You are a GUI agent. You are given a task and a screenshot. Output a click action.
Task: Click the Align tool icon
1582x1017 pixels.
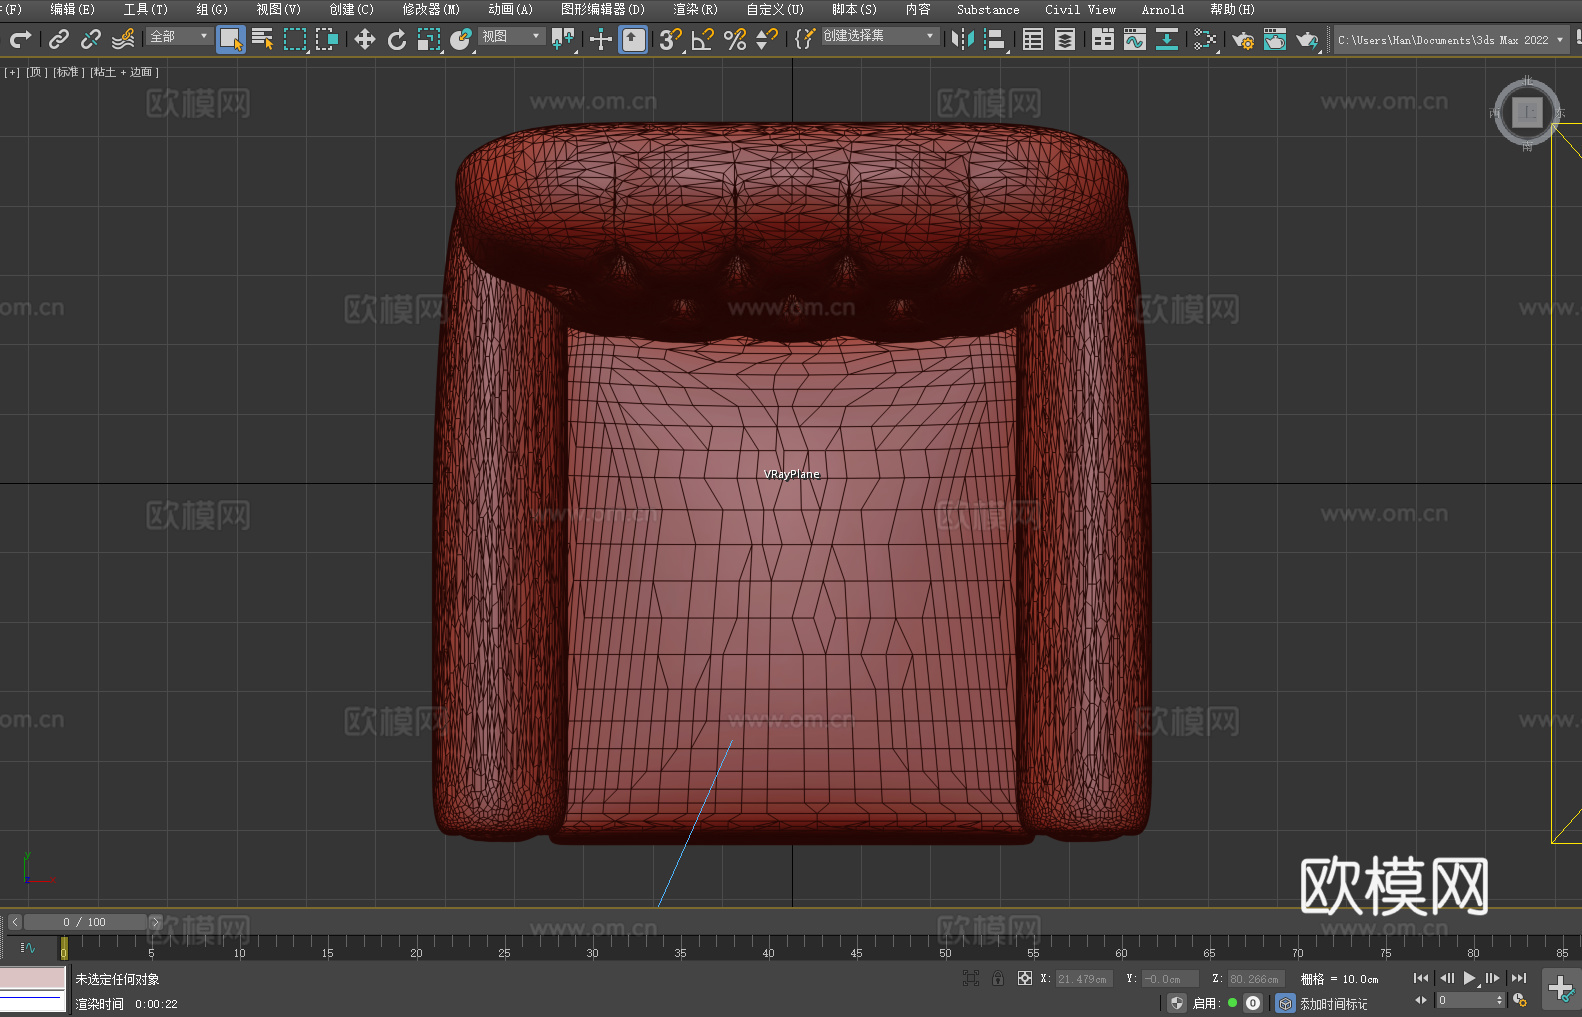(995, 39)
